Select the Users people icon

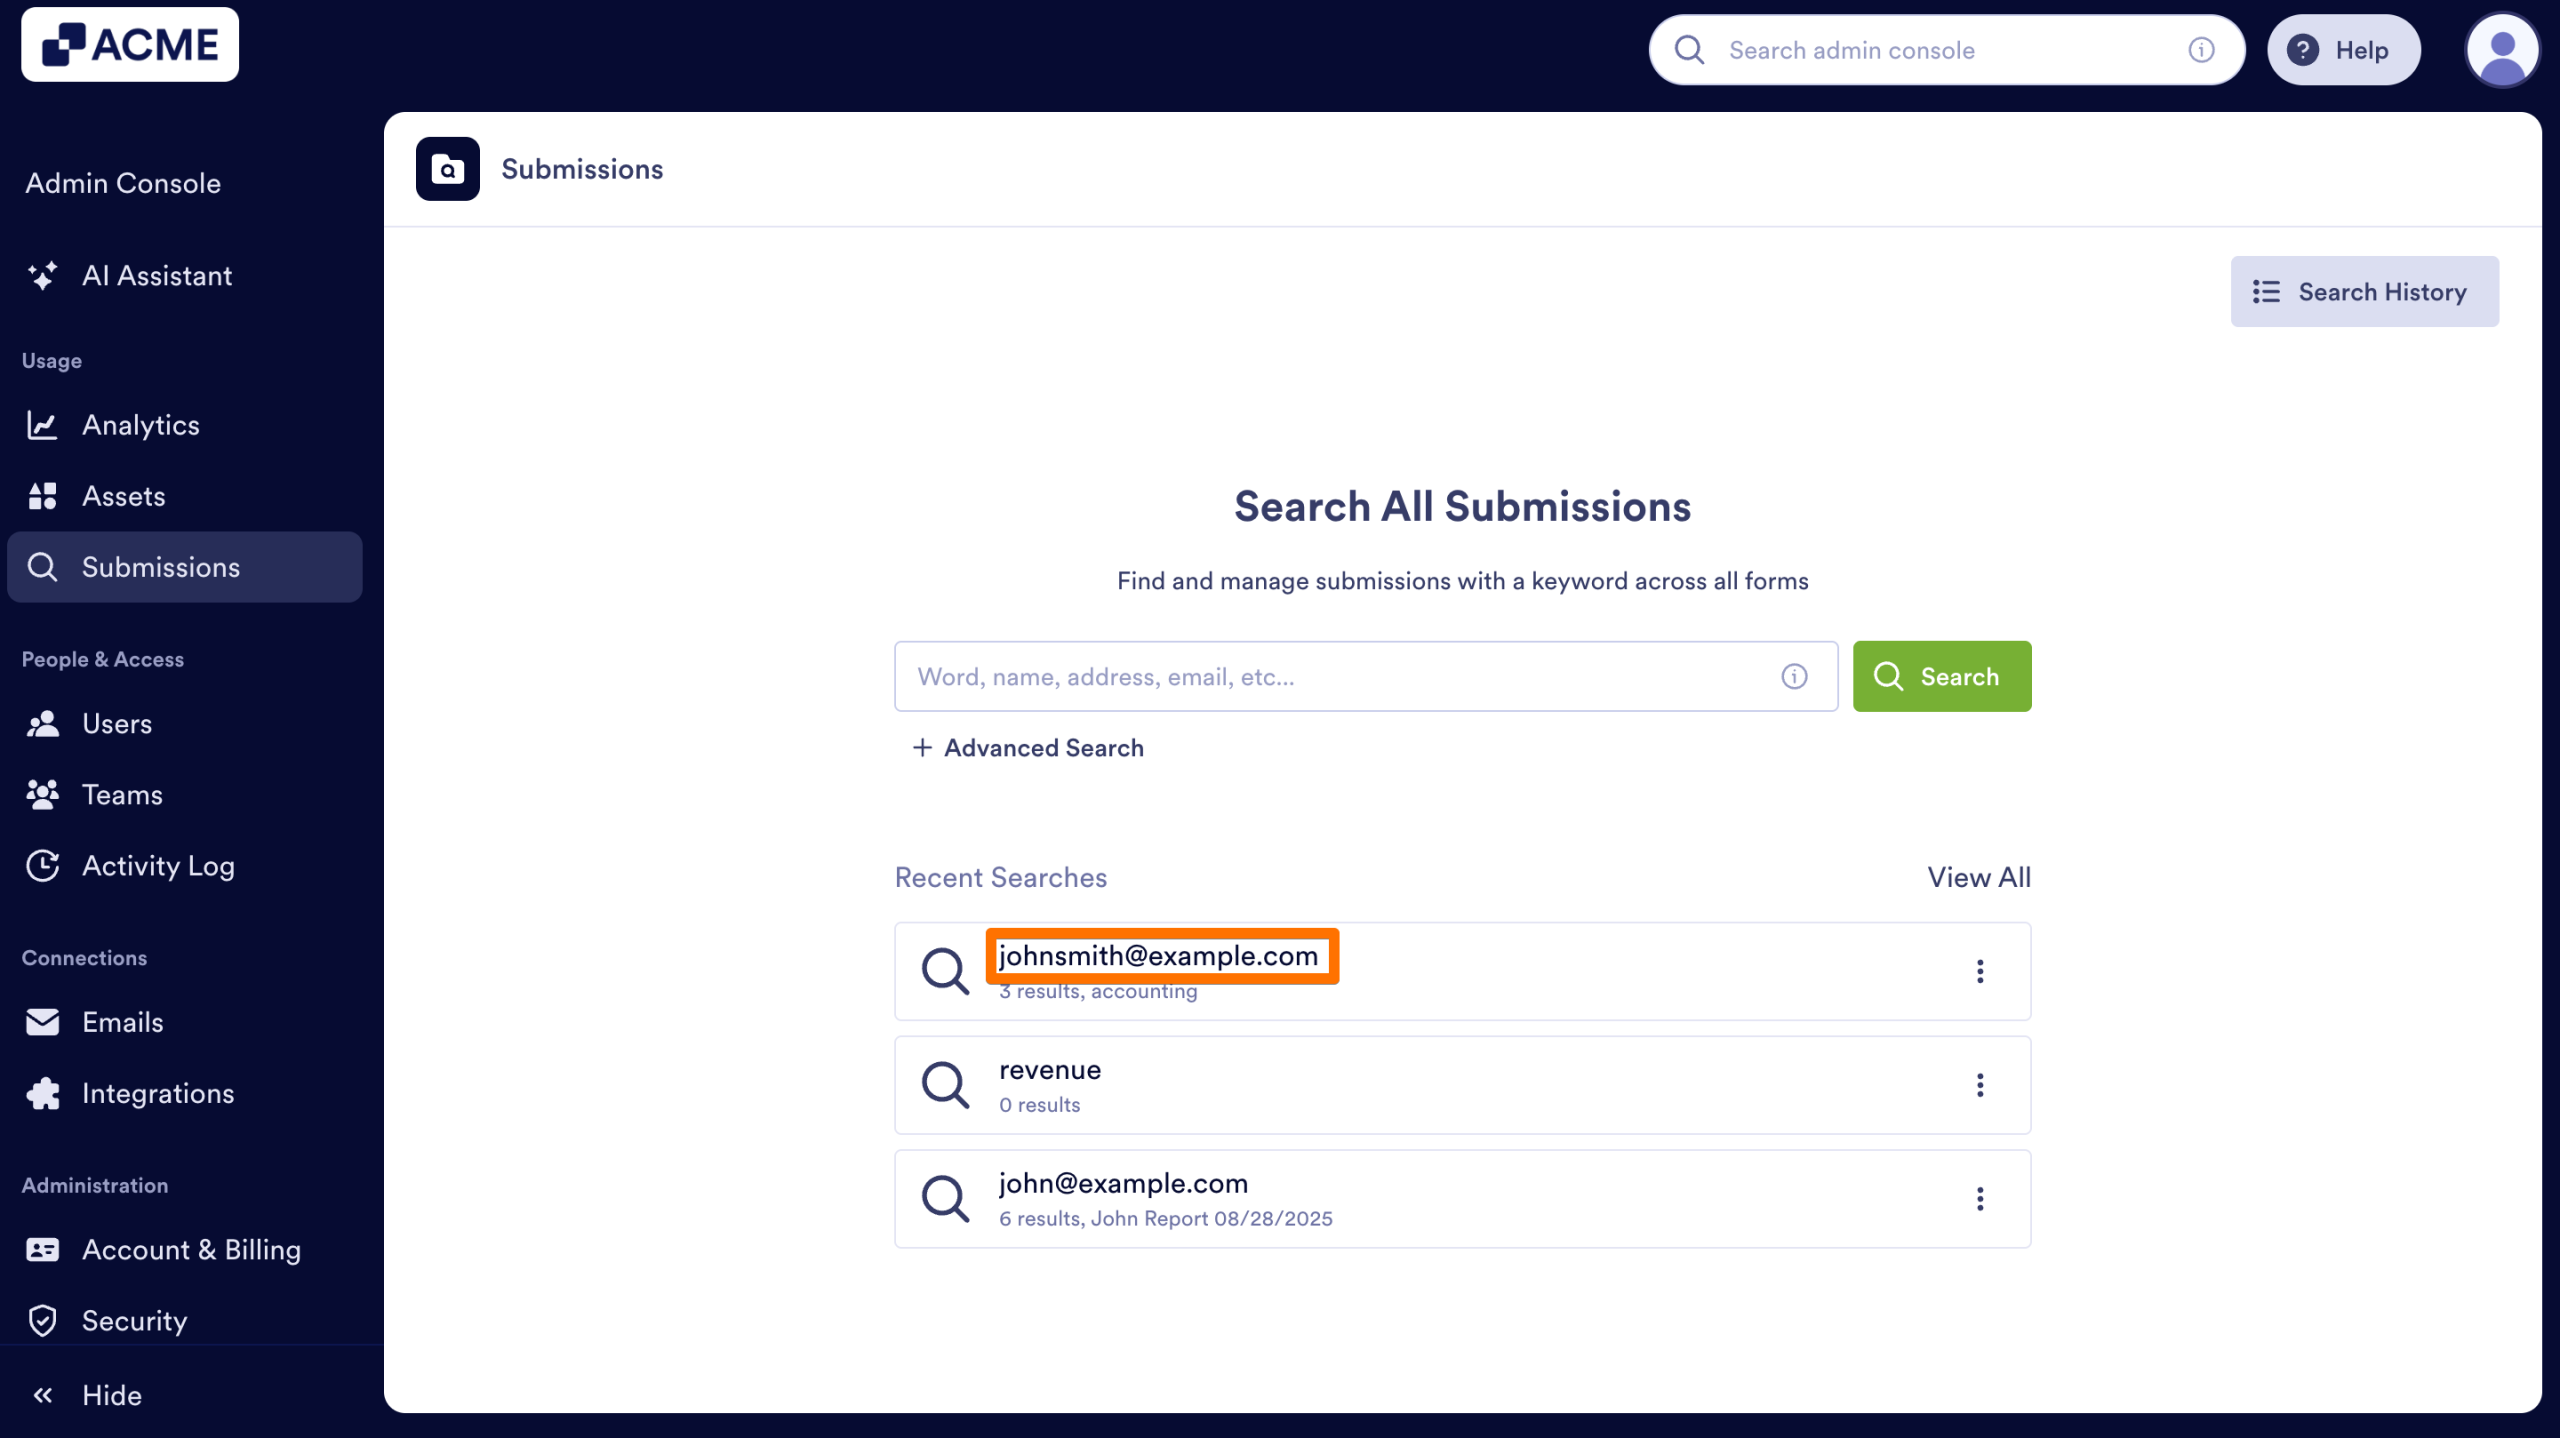click(x=44, y=723)
